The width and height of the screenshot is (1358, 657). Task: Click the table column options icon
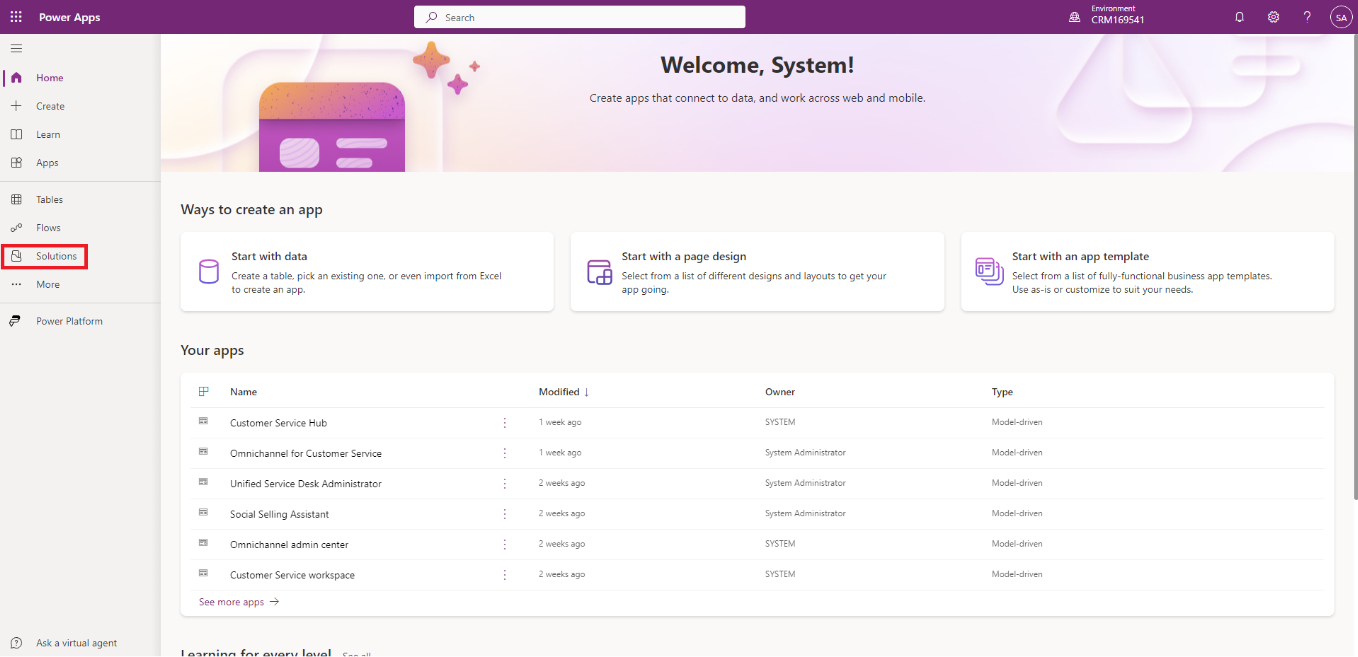(204, 392)
